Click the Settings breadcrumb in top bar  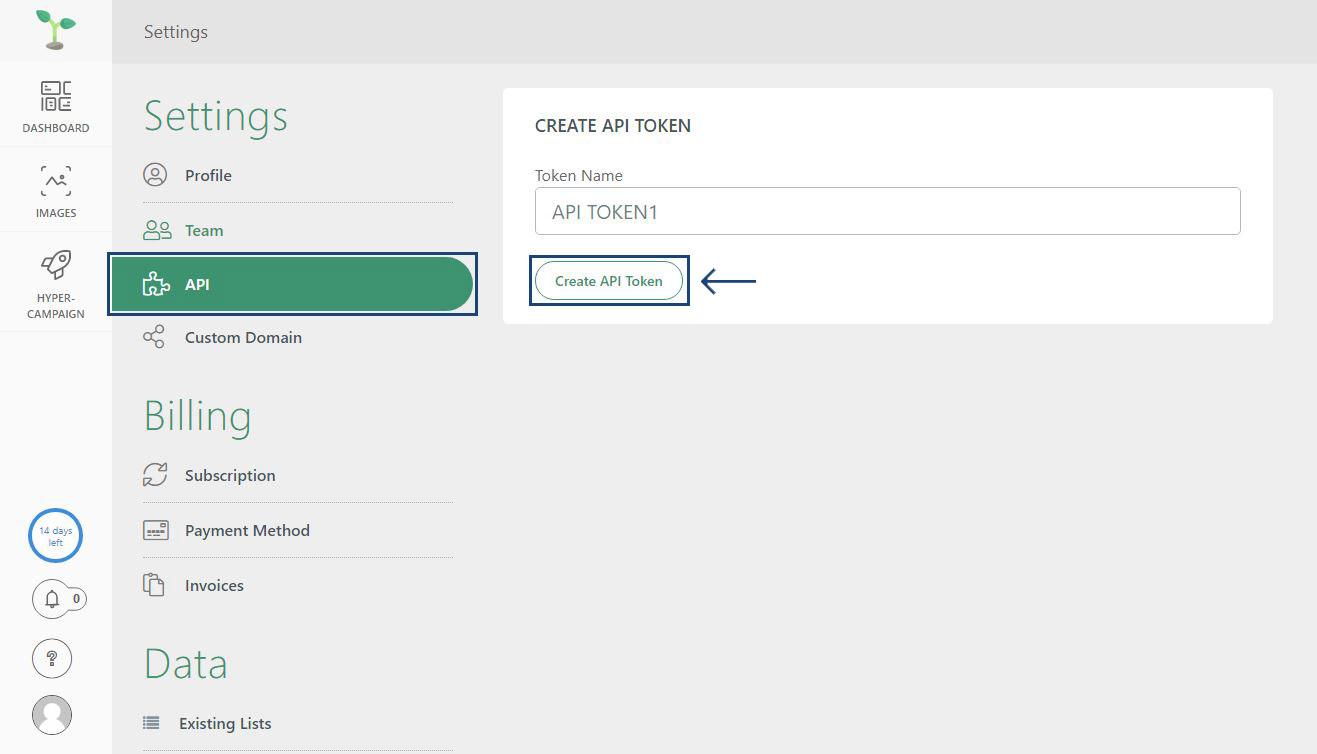click(x=176, y=32)
